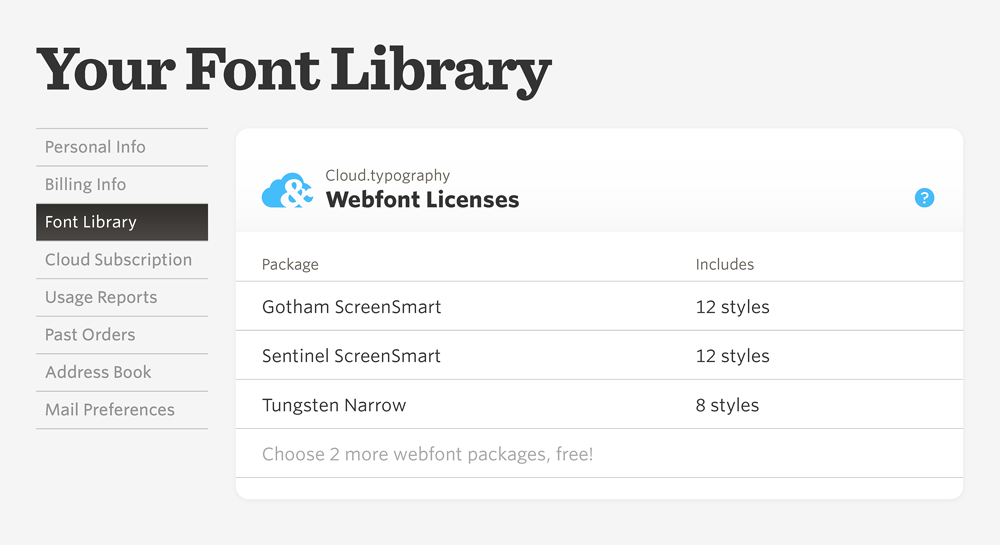Click the Package column header
This screenshot has width=1000, height=545.
pyautogui.click(x=290, y=265)
